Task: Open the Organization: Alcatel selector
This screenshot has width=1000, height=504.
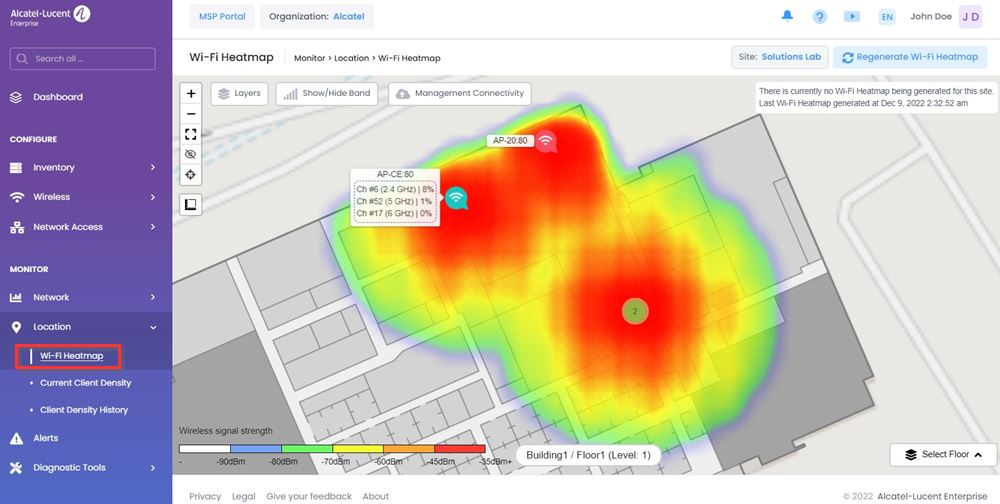Action: coord(316,17)
